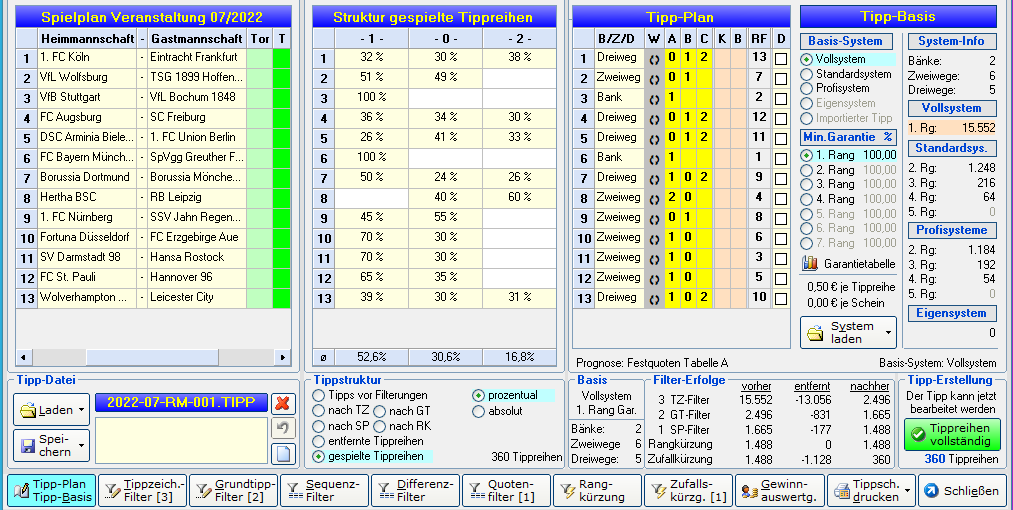Click the Min.Garantie % header

point(848,137)
